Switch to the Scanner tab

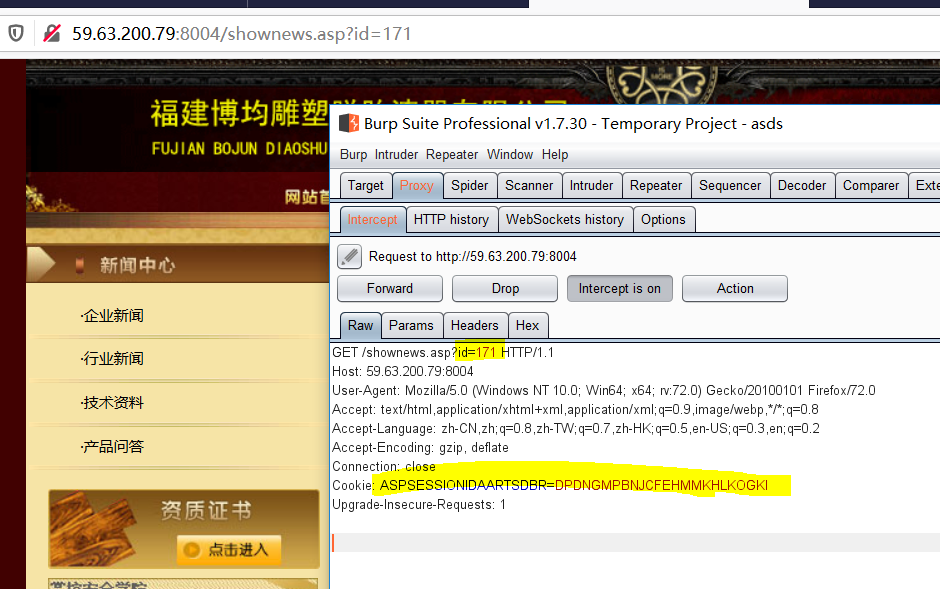529,186
